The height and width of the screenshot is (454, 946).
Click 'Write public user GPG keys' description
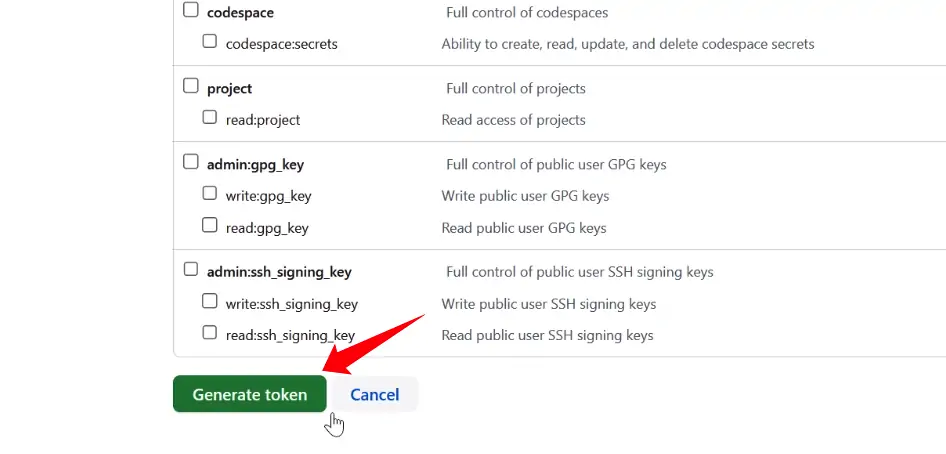pos(525,196)
